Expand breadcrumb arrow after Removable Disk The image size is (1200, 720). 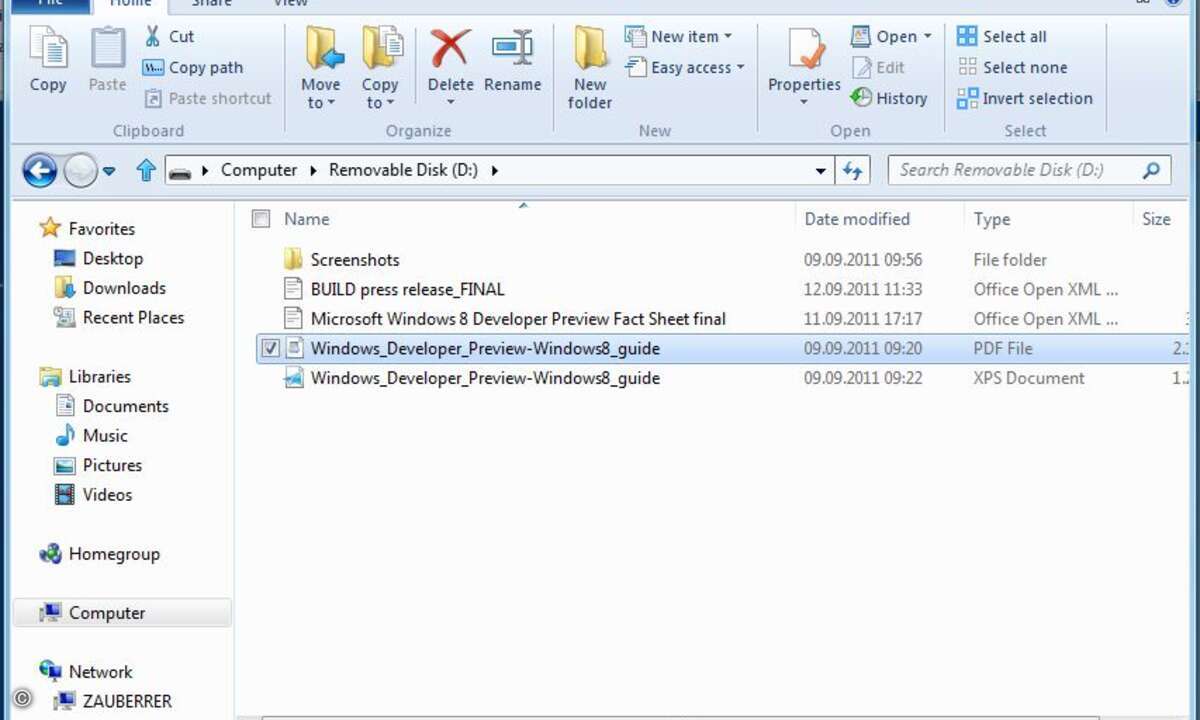(495, 170)
